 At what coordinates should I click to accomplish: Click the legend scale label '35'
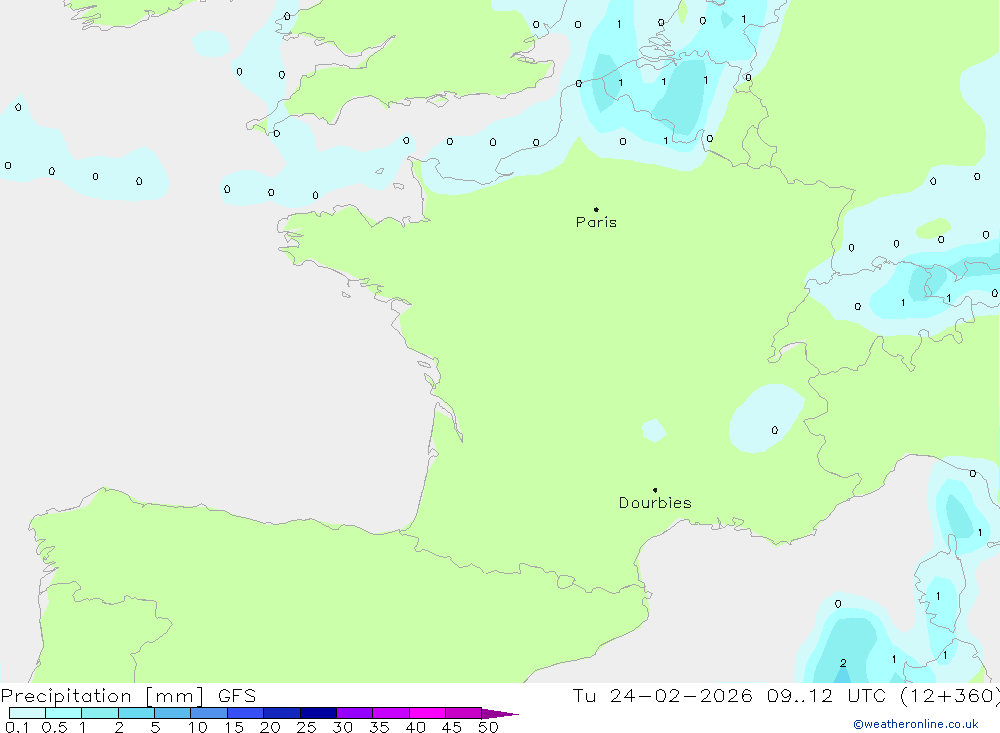pos(379,727)
